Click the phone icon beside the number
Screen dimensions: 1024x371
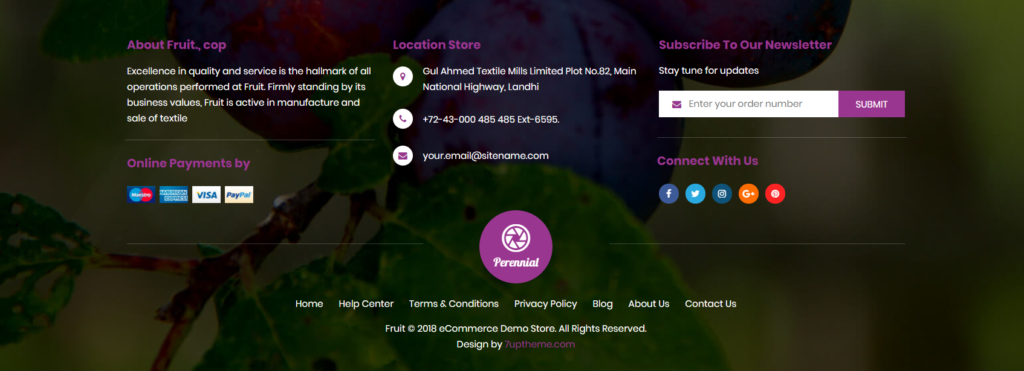pos(402,119)
